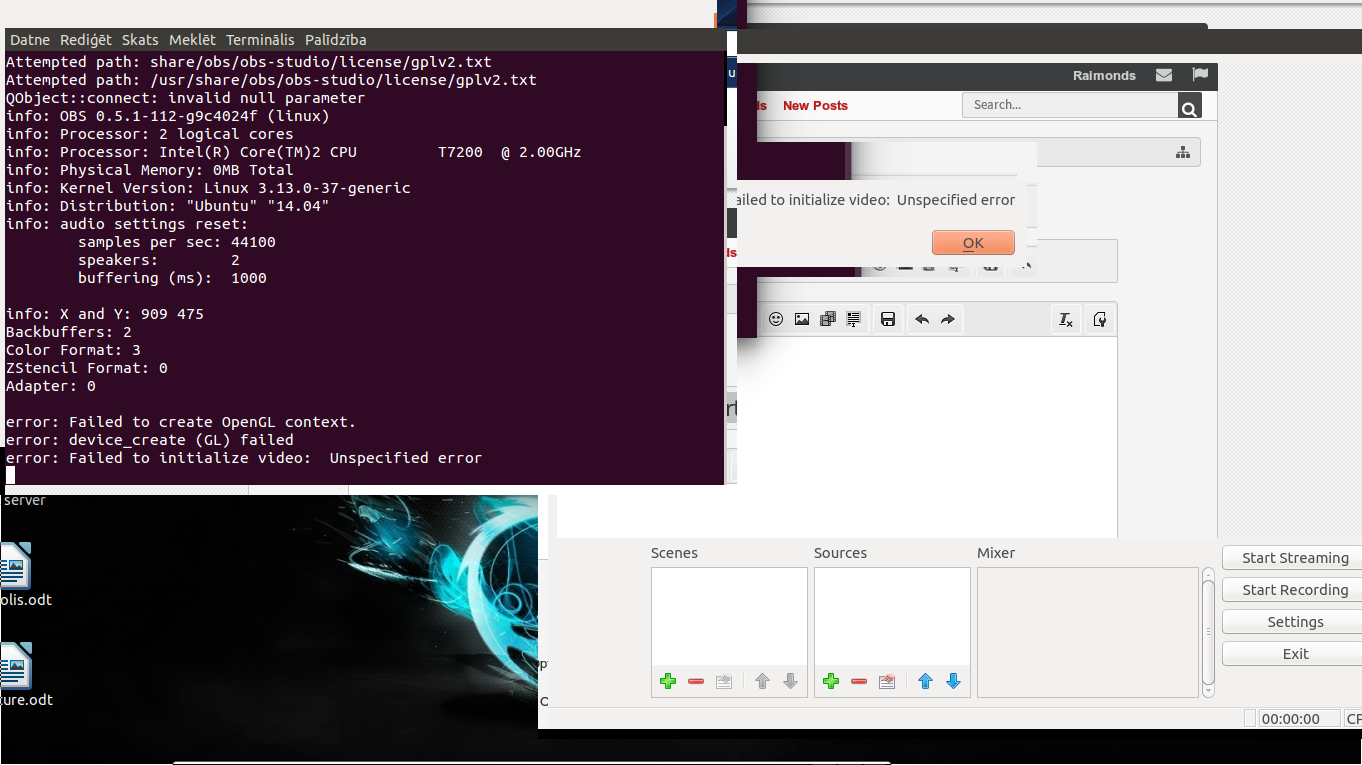The height and width of the screenshot is (765, 1362).
Task: Insert media in the forum editor
Action: [828, 319]
